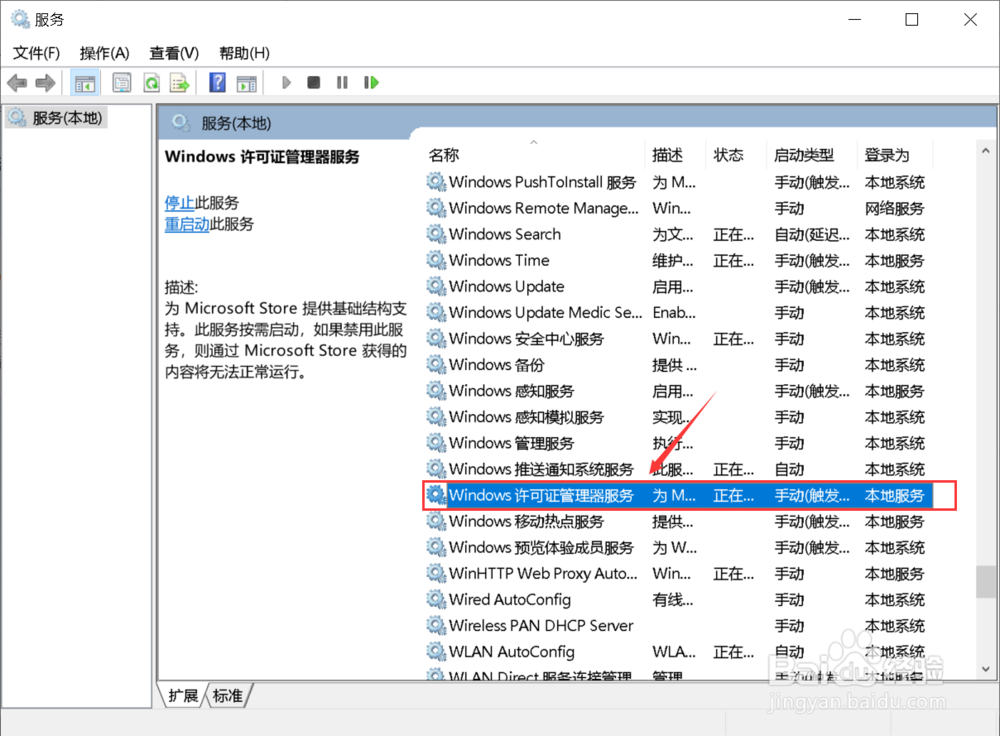This screenshot has width=1000, height=736.
Task: Click the 停止 service link
Action: (x=179, y=203)
